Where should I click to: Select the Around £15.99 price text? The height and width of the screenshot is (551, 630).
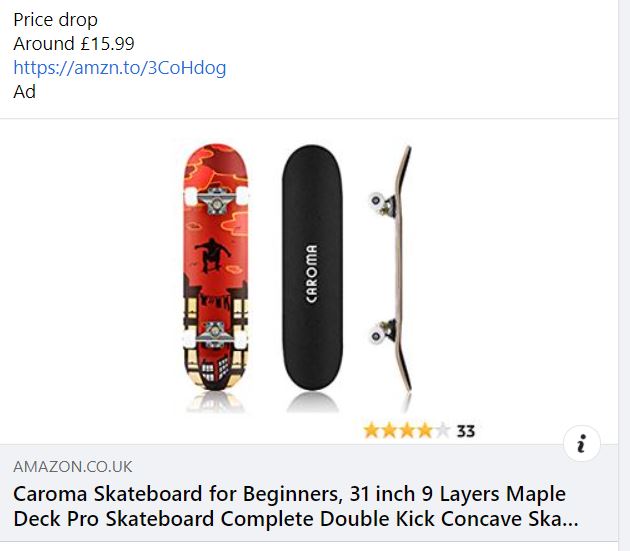point(74,43)
